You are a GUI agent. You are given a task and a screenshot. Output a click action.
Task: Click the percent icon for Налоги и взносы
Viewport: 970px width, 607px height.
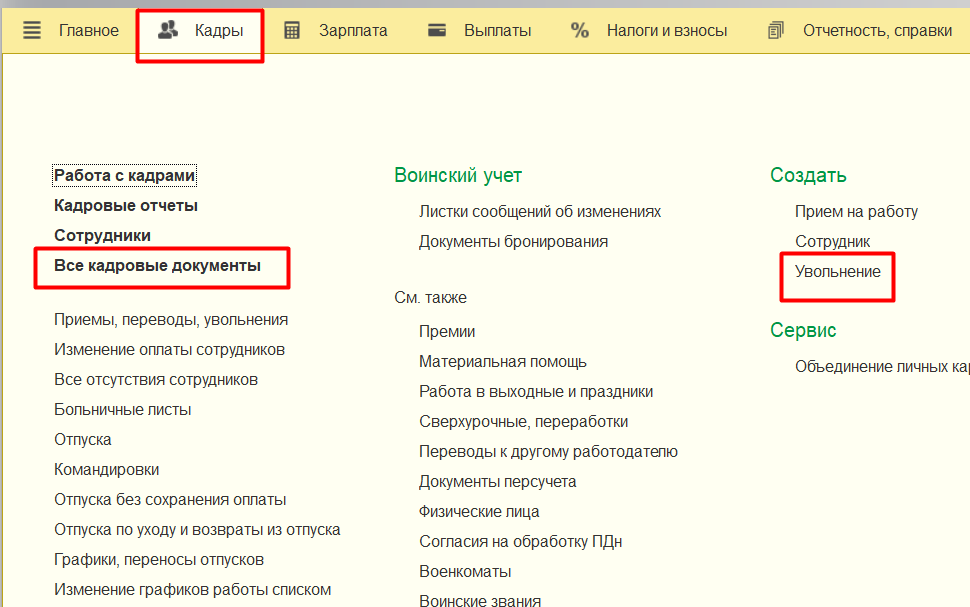coord(580,29)
